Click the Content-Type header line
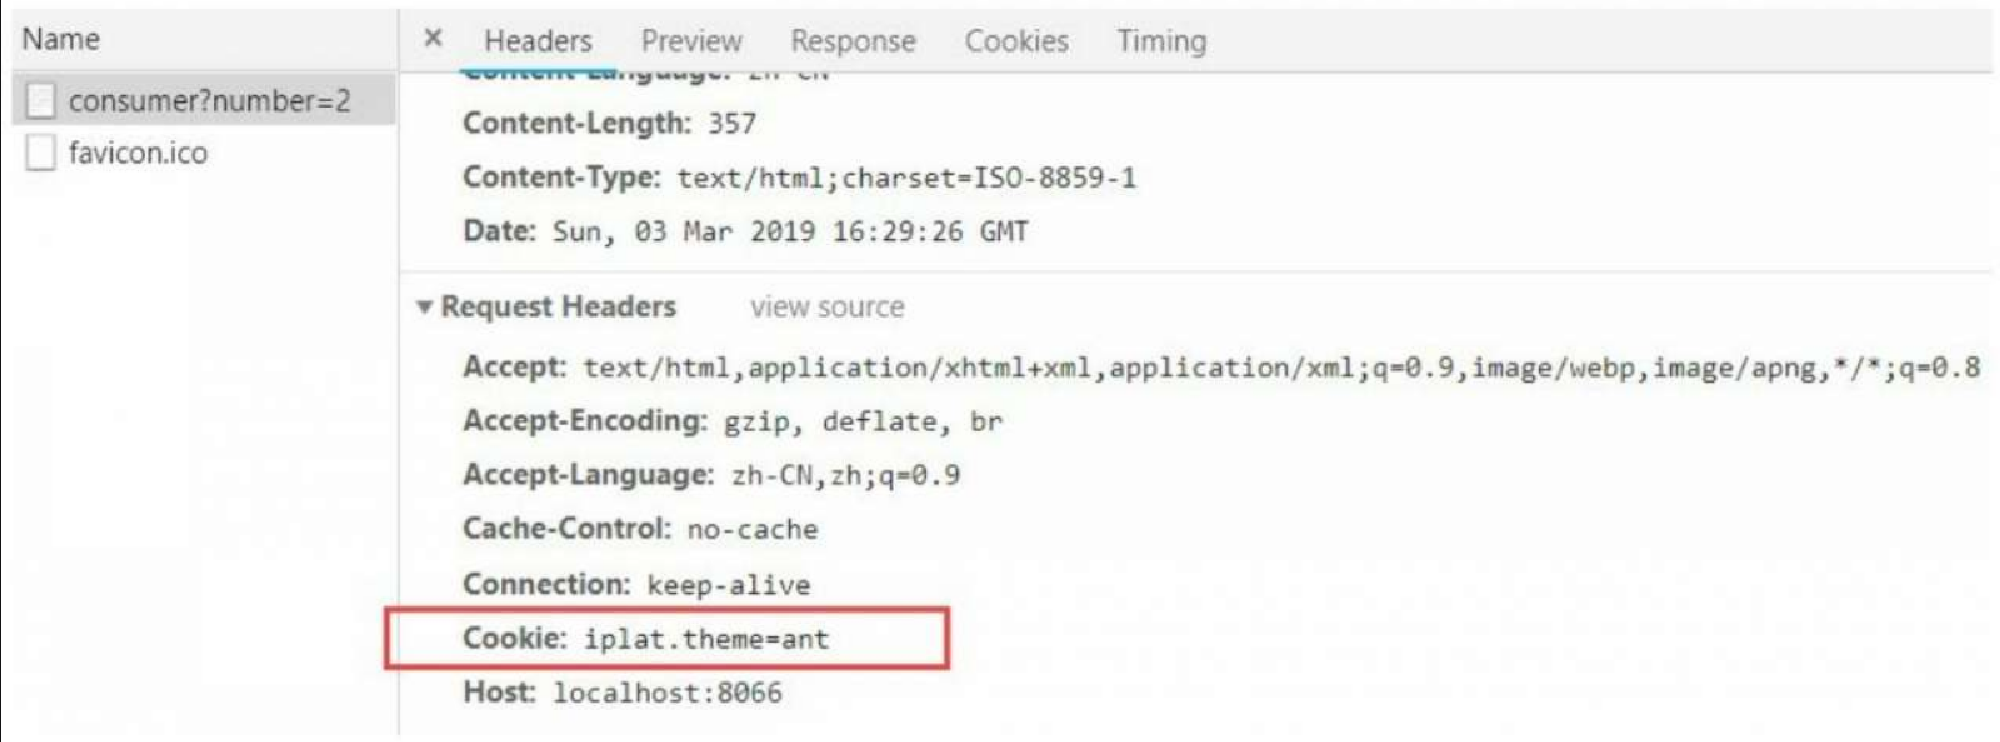Image resolution: width=2000 pixels, height=742 pixels. click(799, 178)
